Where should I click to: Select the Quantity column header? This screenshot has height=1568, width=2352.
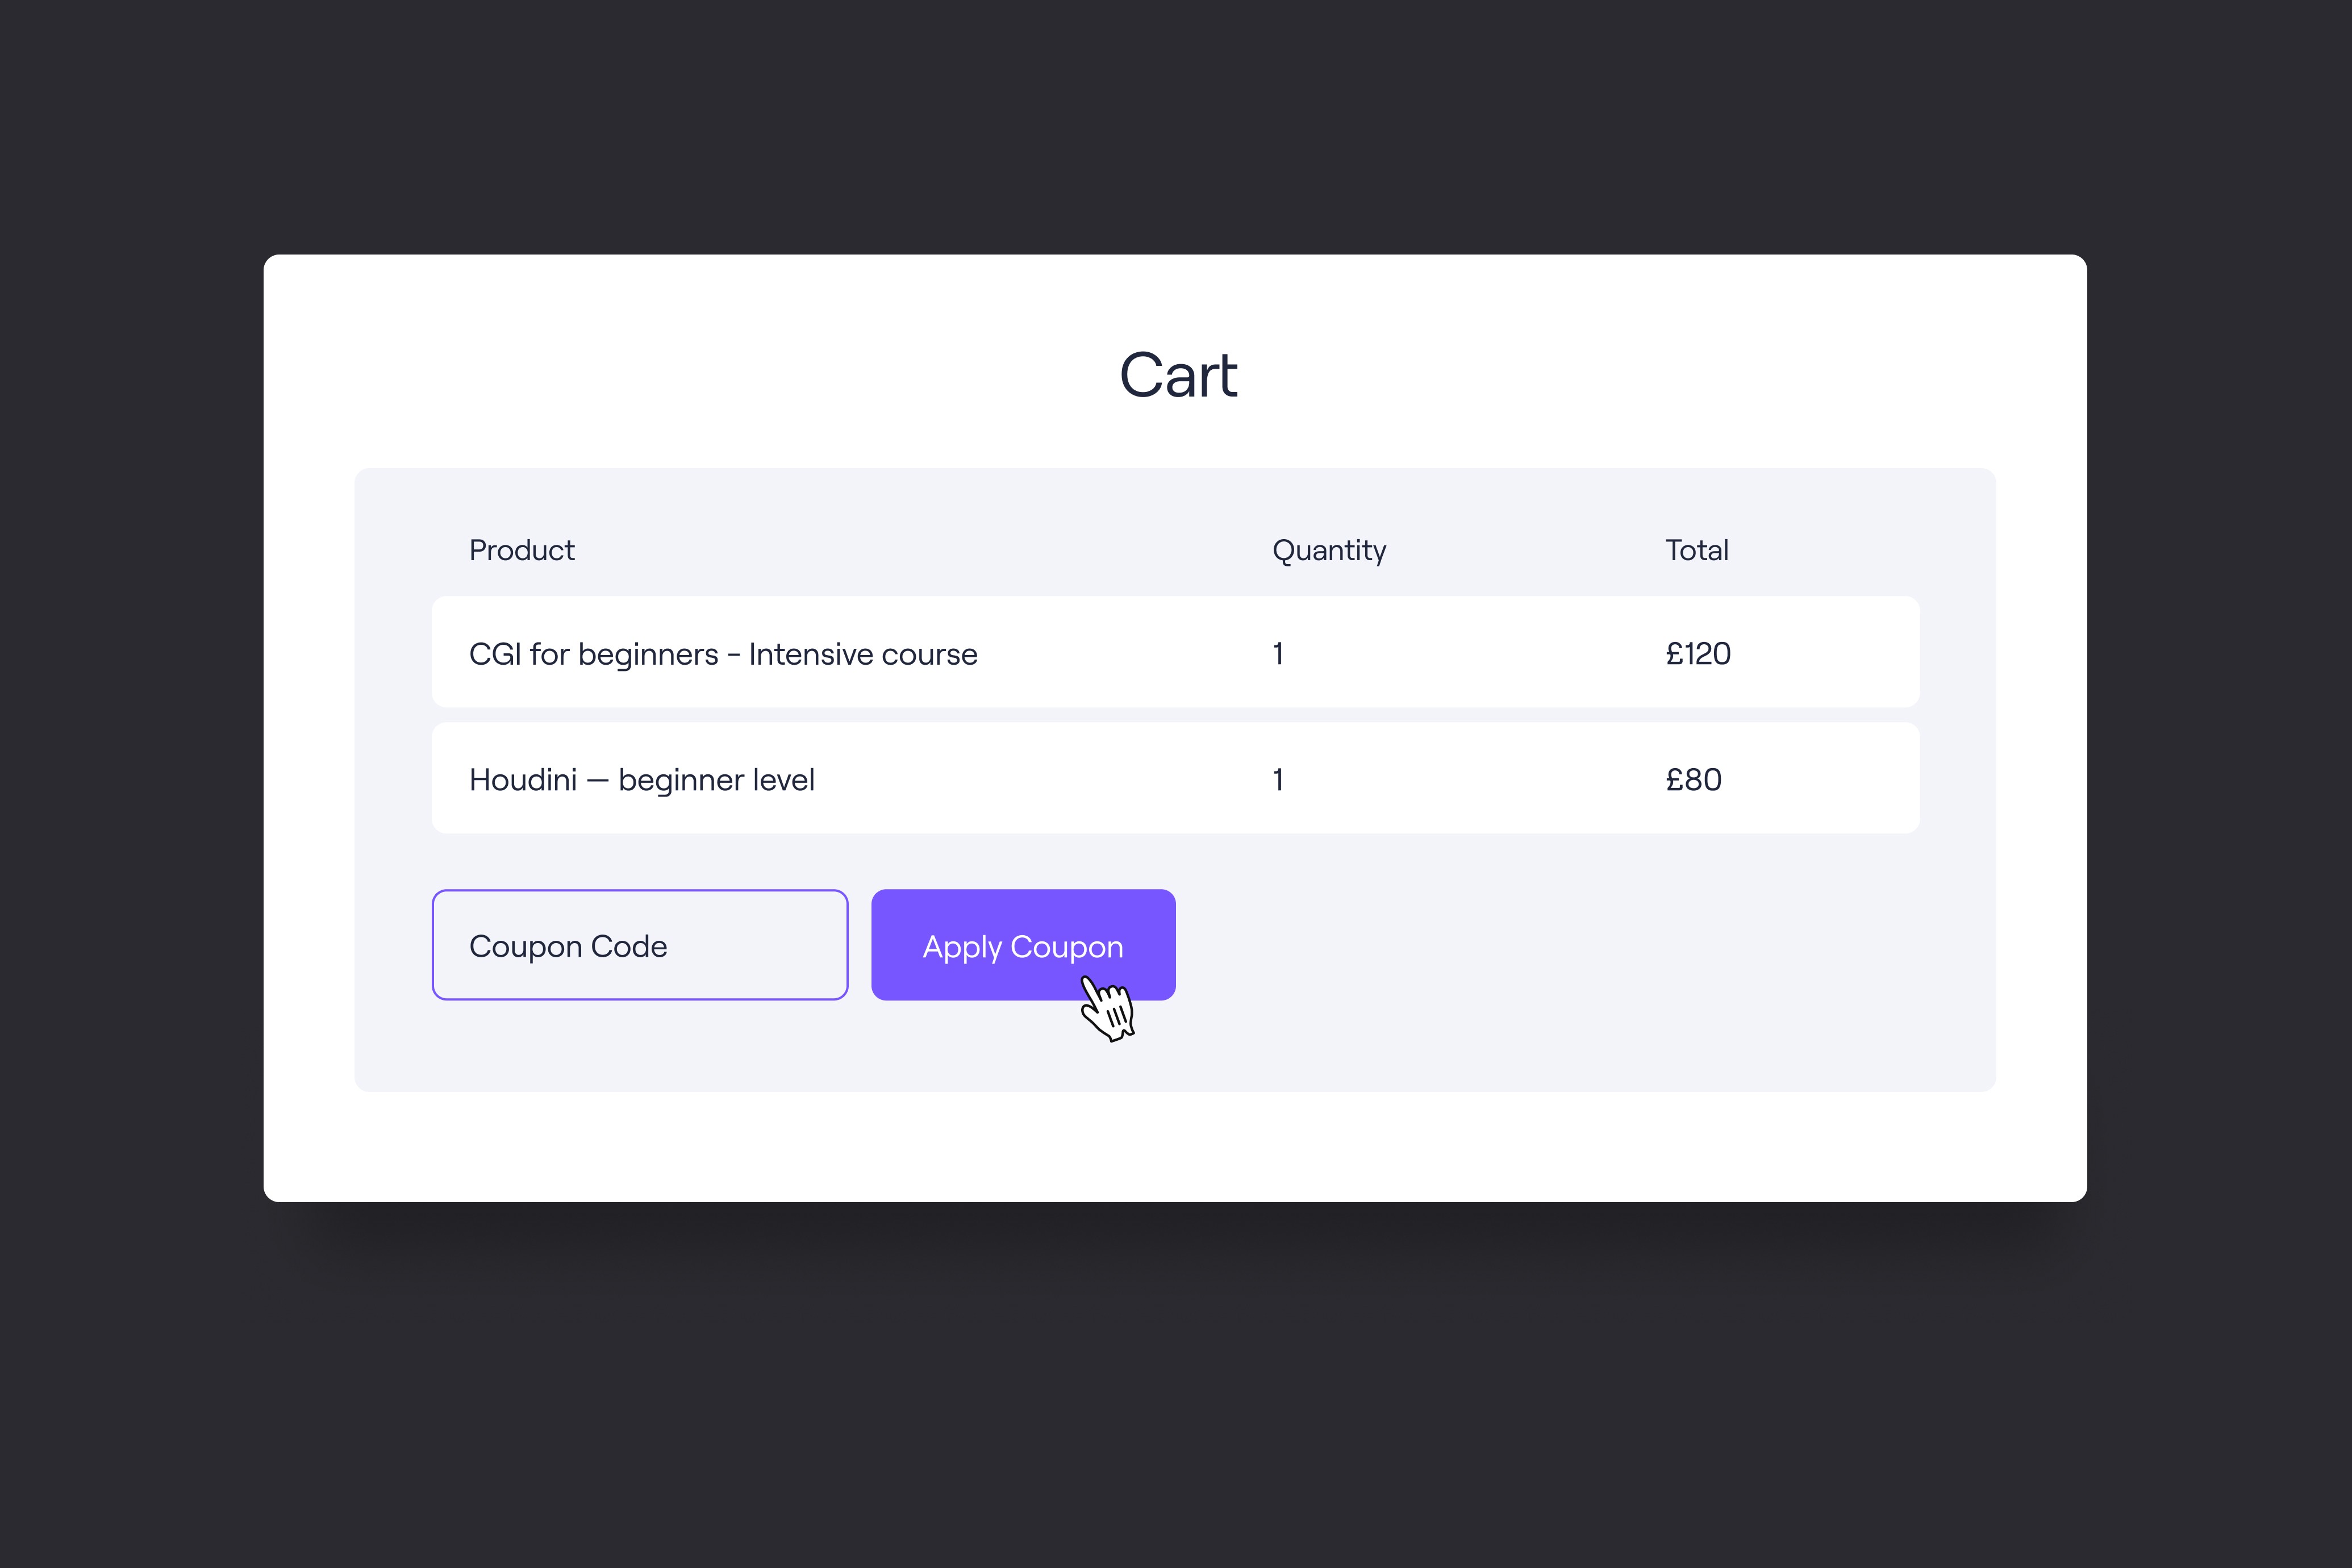pyautogui.click(x=1328, y=550)
